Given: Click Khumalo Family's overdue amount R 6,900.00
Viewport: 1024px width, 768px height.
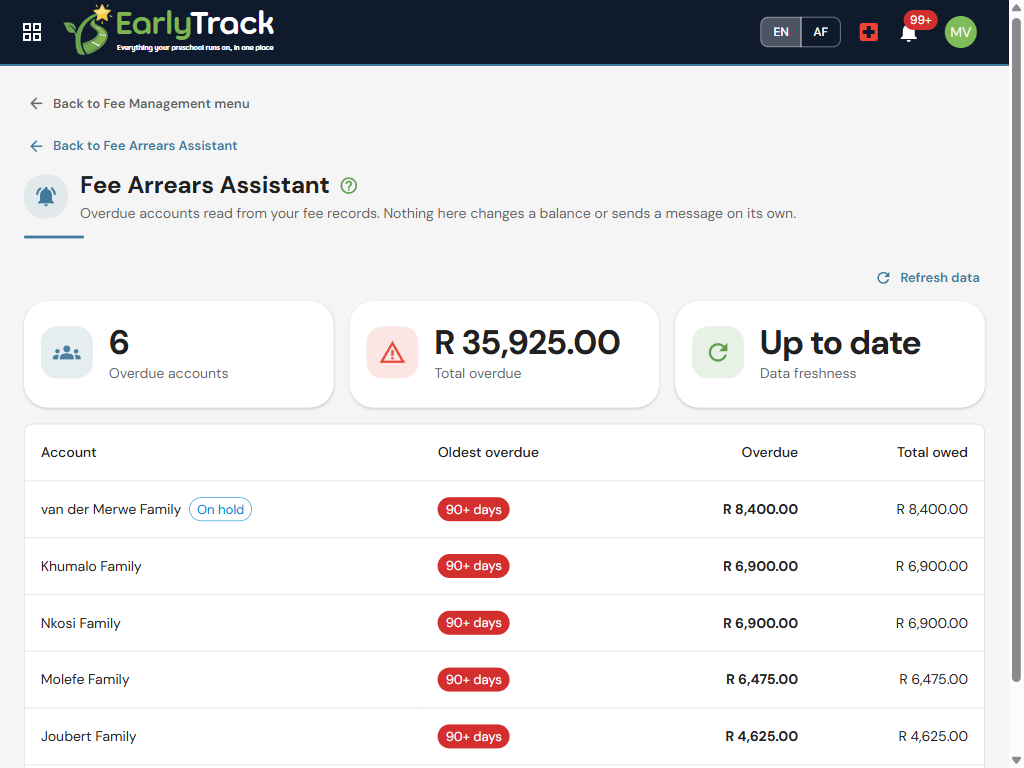Looking at the screenshot, I should tap(760, 566).
